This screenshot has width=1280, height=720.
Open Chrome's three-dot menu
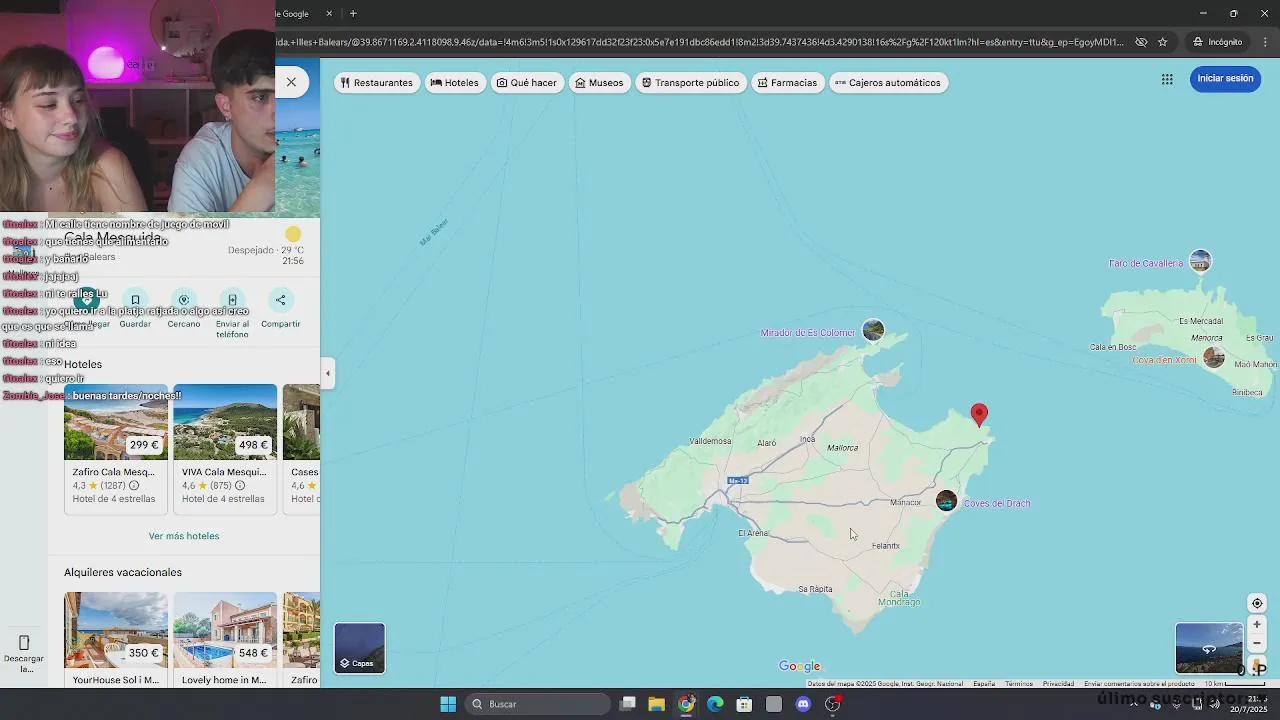(1265, 42)
